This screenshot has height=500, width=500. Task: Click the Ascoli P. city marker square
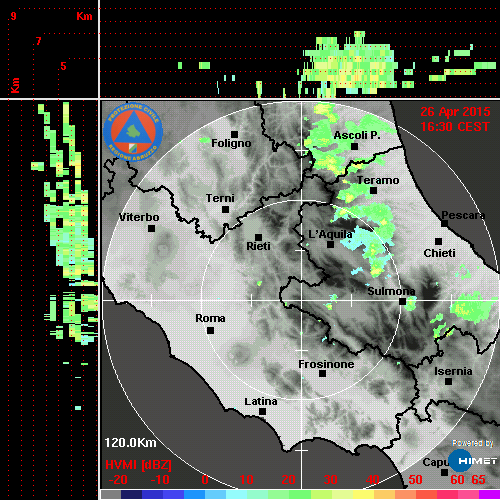click(x=355, y=146)
